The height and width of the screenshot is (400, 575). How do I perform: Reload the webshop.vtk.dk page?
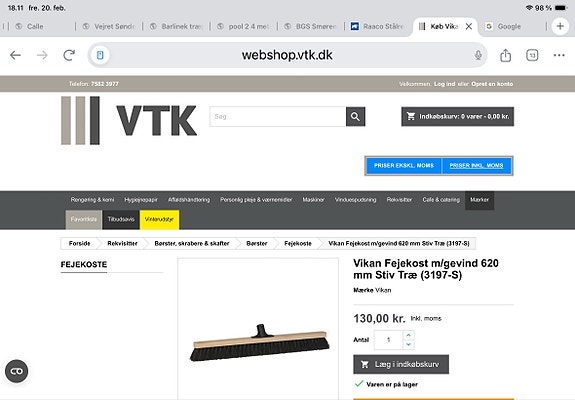(69, 55)
